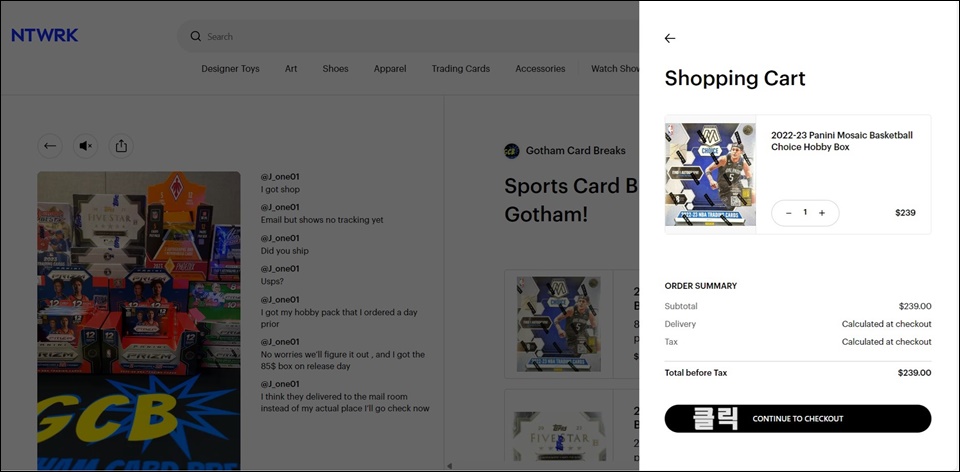The width and height of the screenshot is (960, 472).
Task: Click the chat message 'I got shop'
Action: click(280, 190)
